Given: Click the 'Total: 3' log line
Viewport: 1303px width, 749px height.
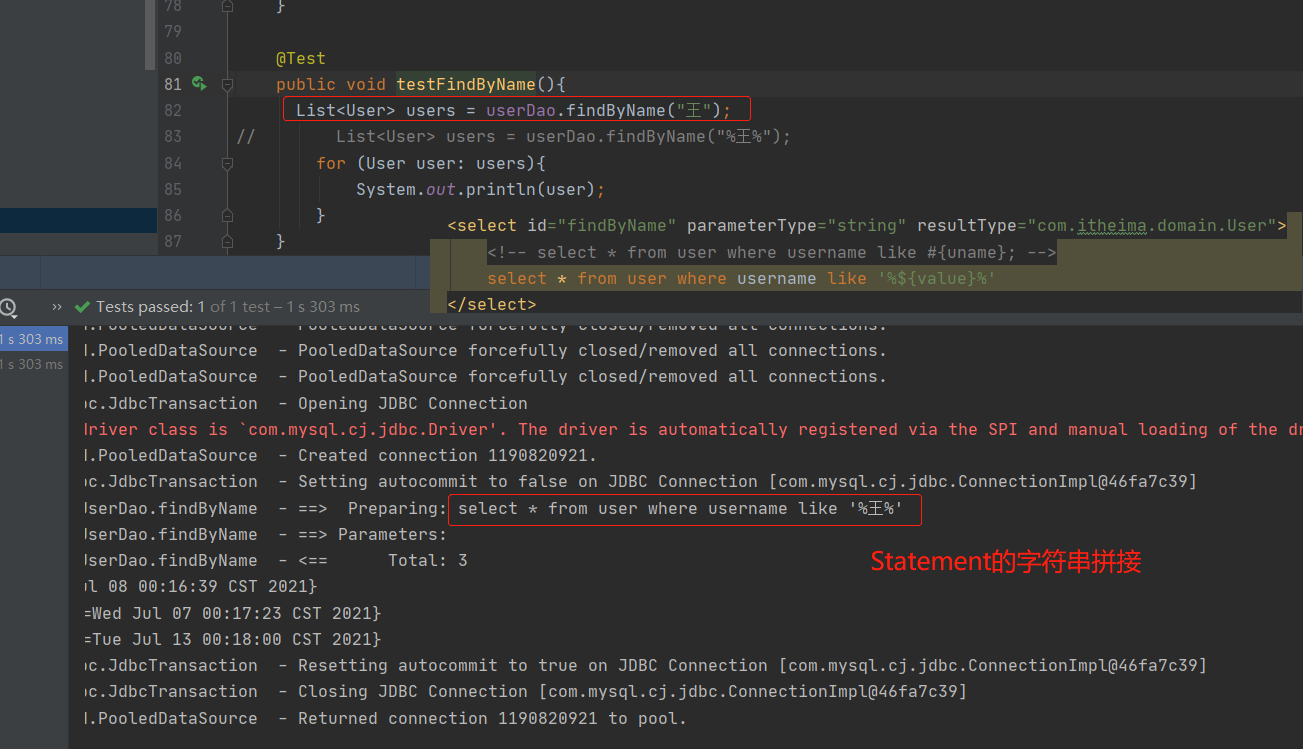Looking at the screenshot, I should click(275, 560).
